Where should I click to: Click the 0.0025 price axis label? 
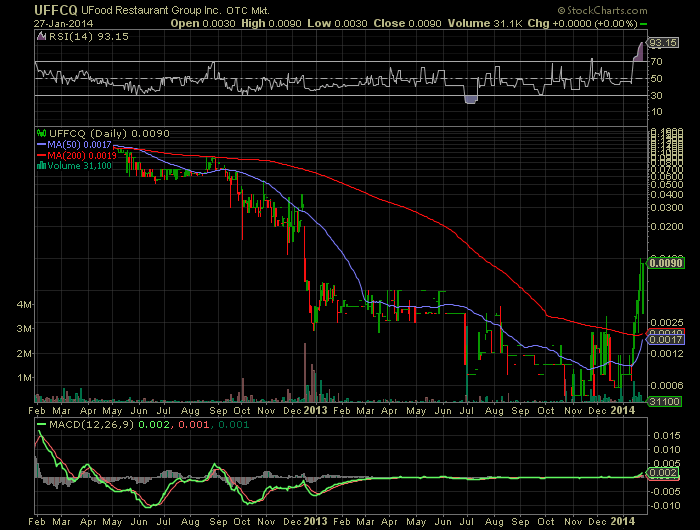point(667,322)
